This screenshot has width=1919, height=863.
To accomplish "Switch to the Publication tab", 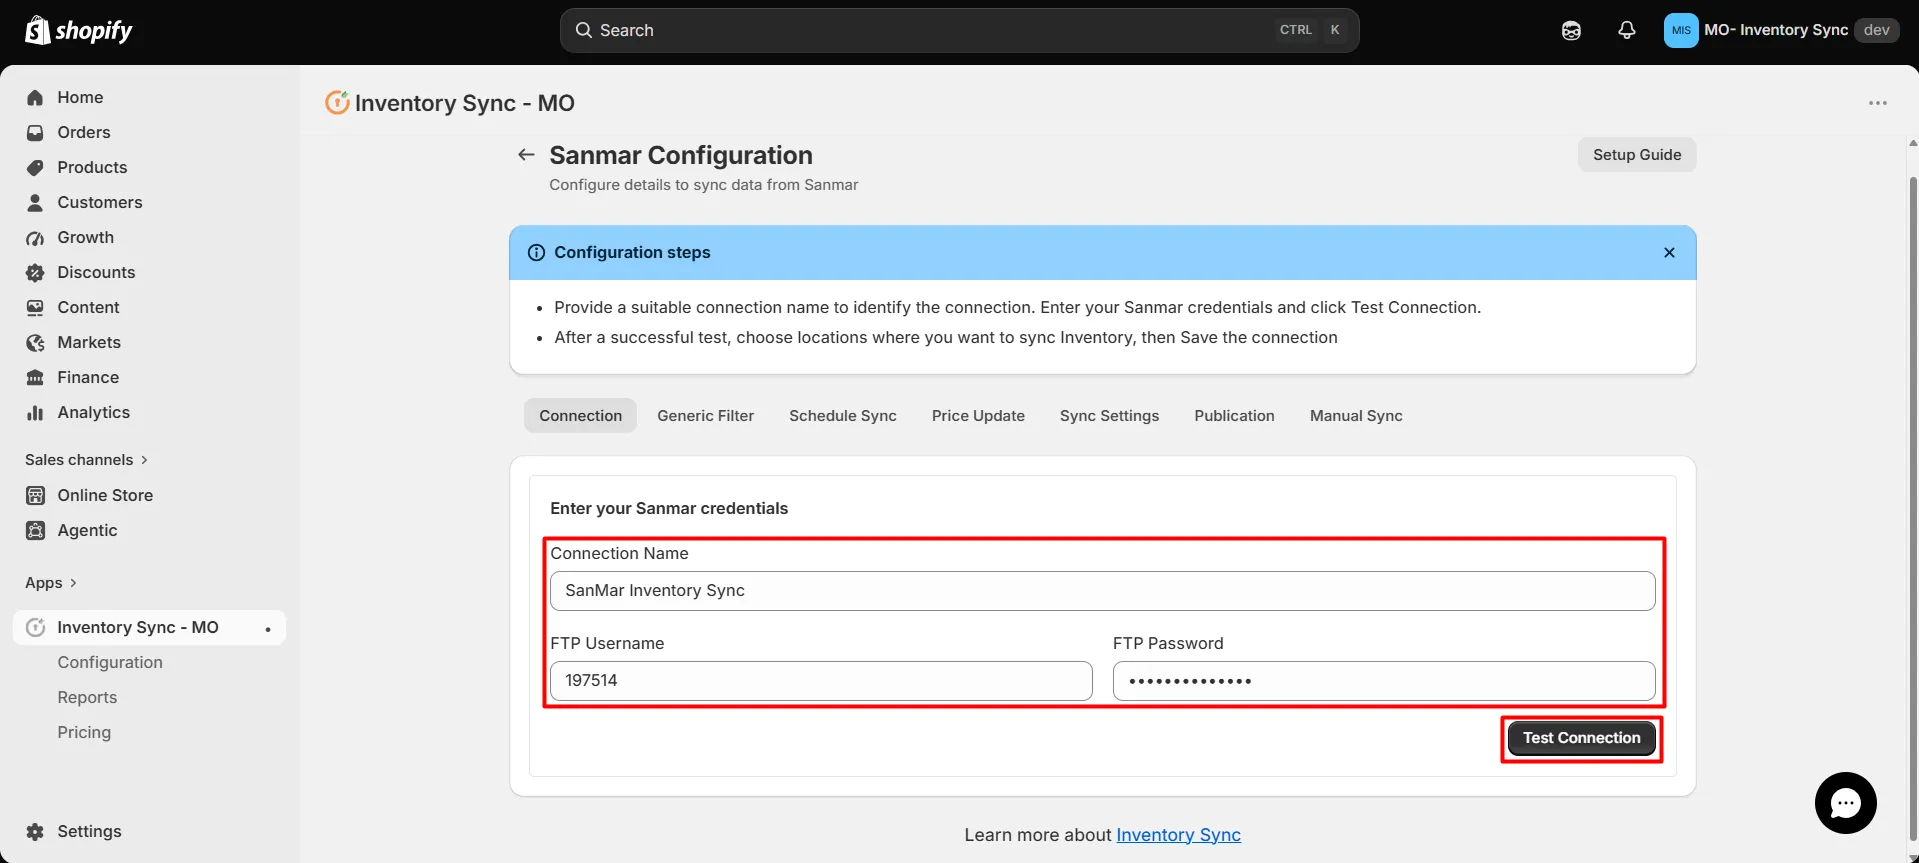I will [1234, 415].
